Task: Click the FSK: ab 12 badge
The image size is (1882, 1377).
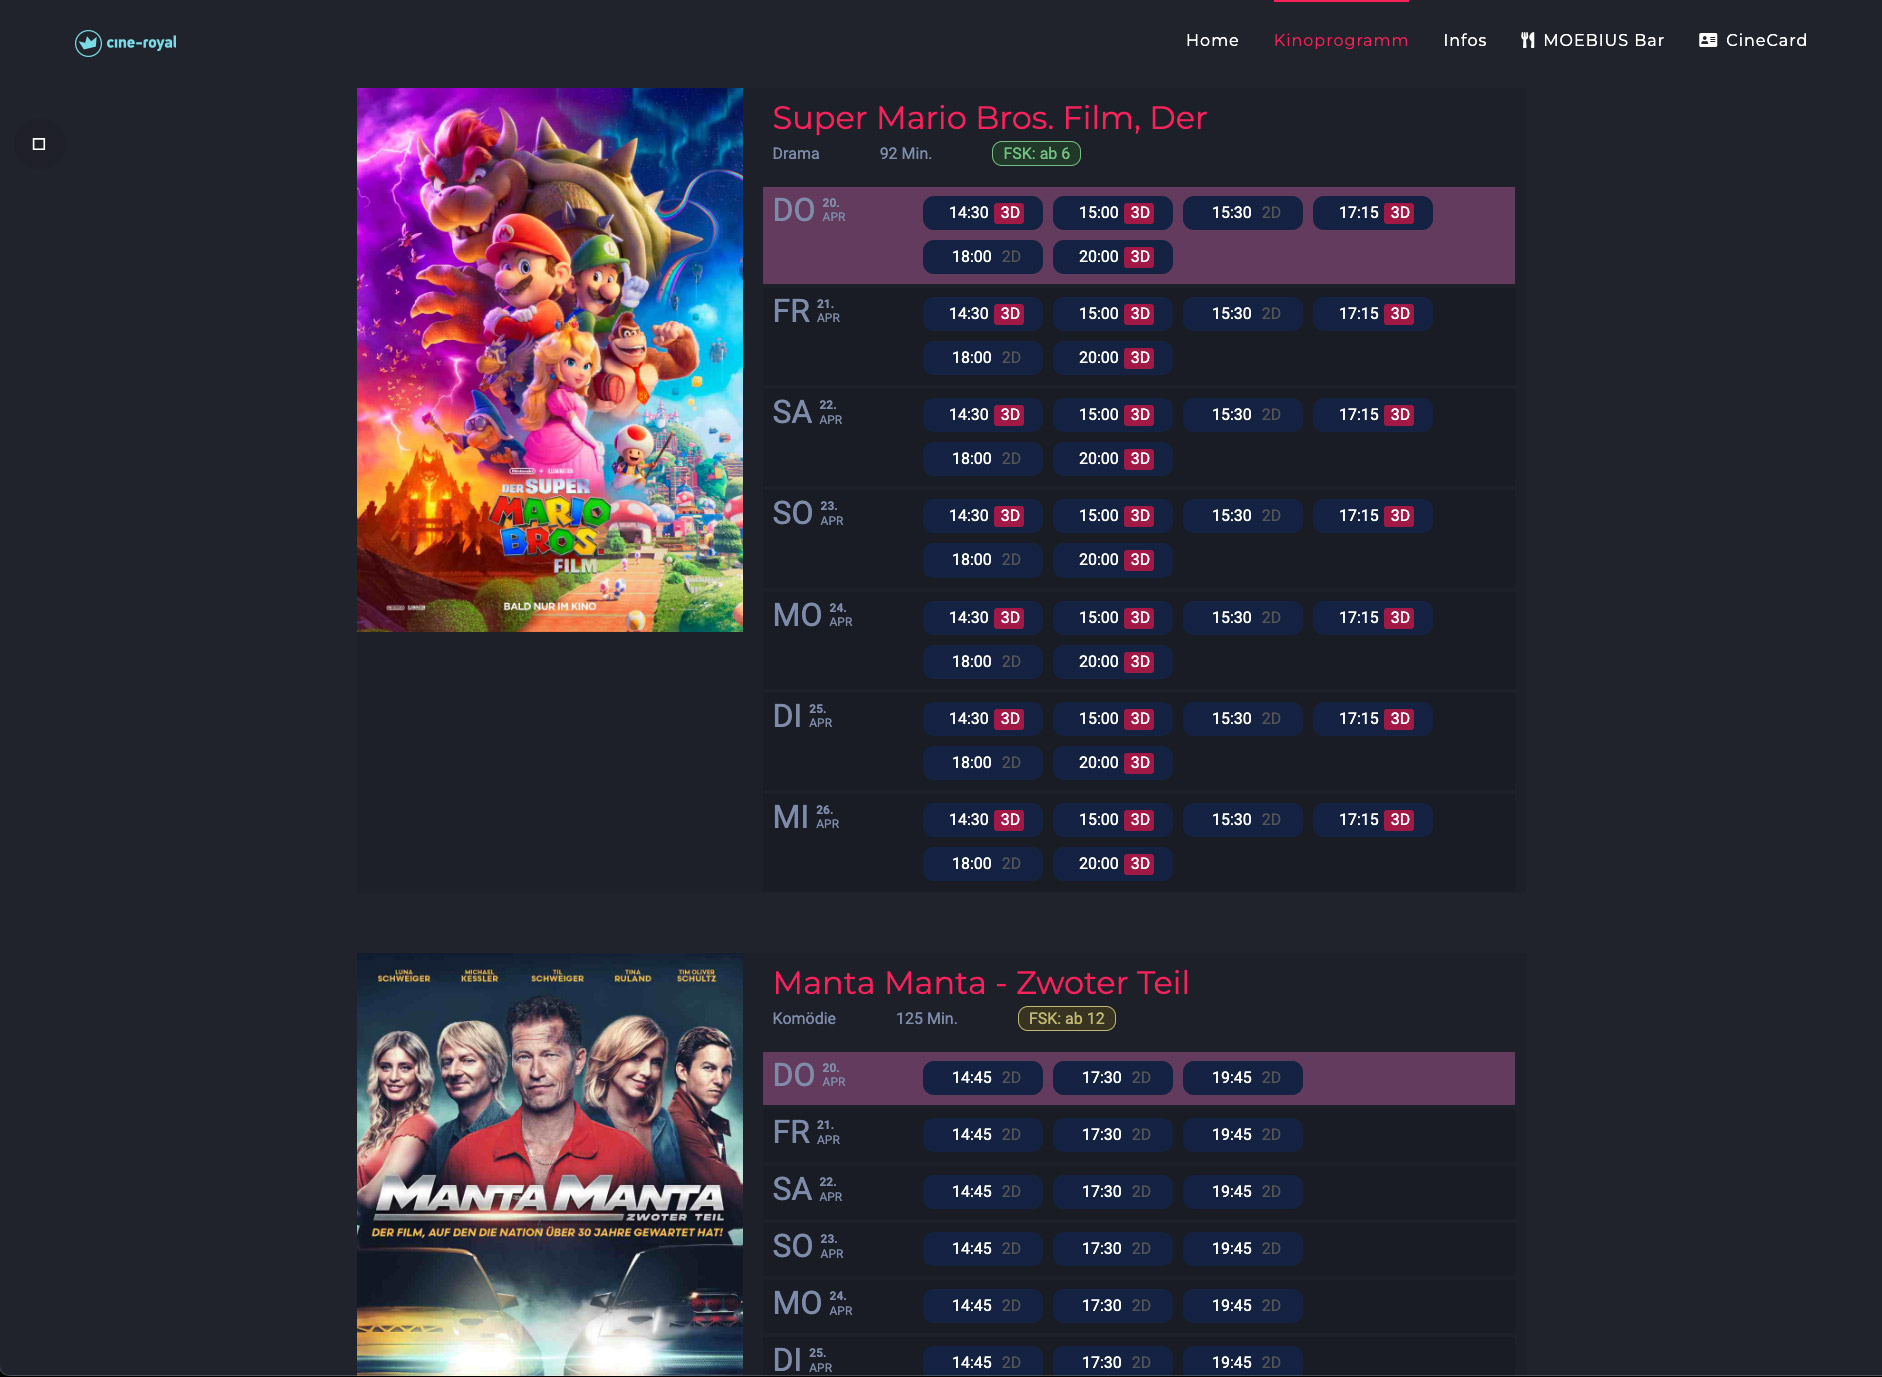Action: click(1066, 1019)
